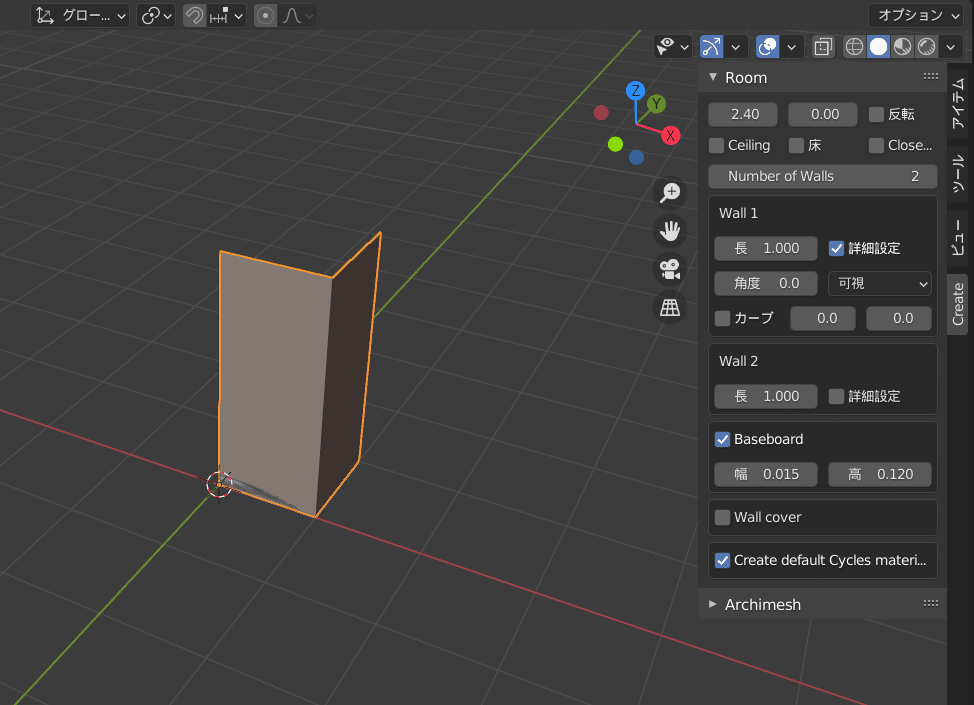Click the Wall 2 長 length field
This screenshot has height=705, width=974.
click(x=766, y=396)
